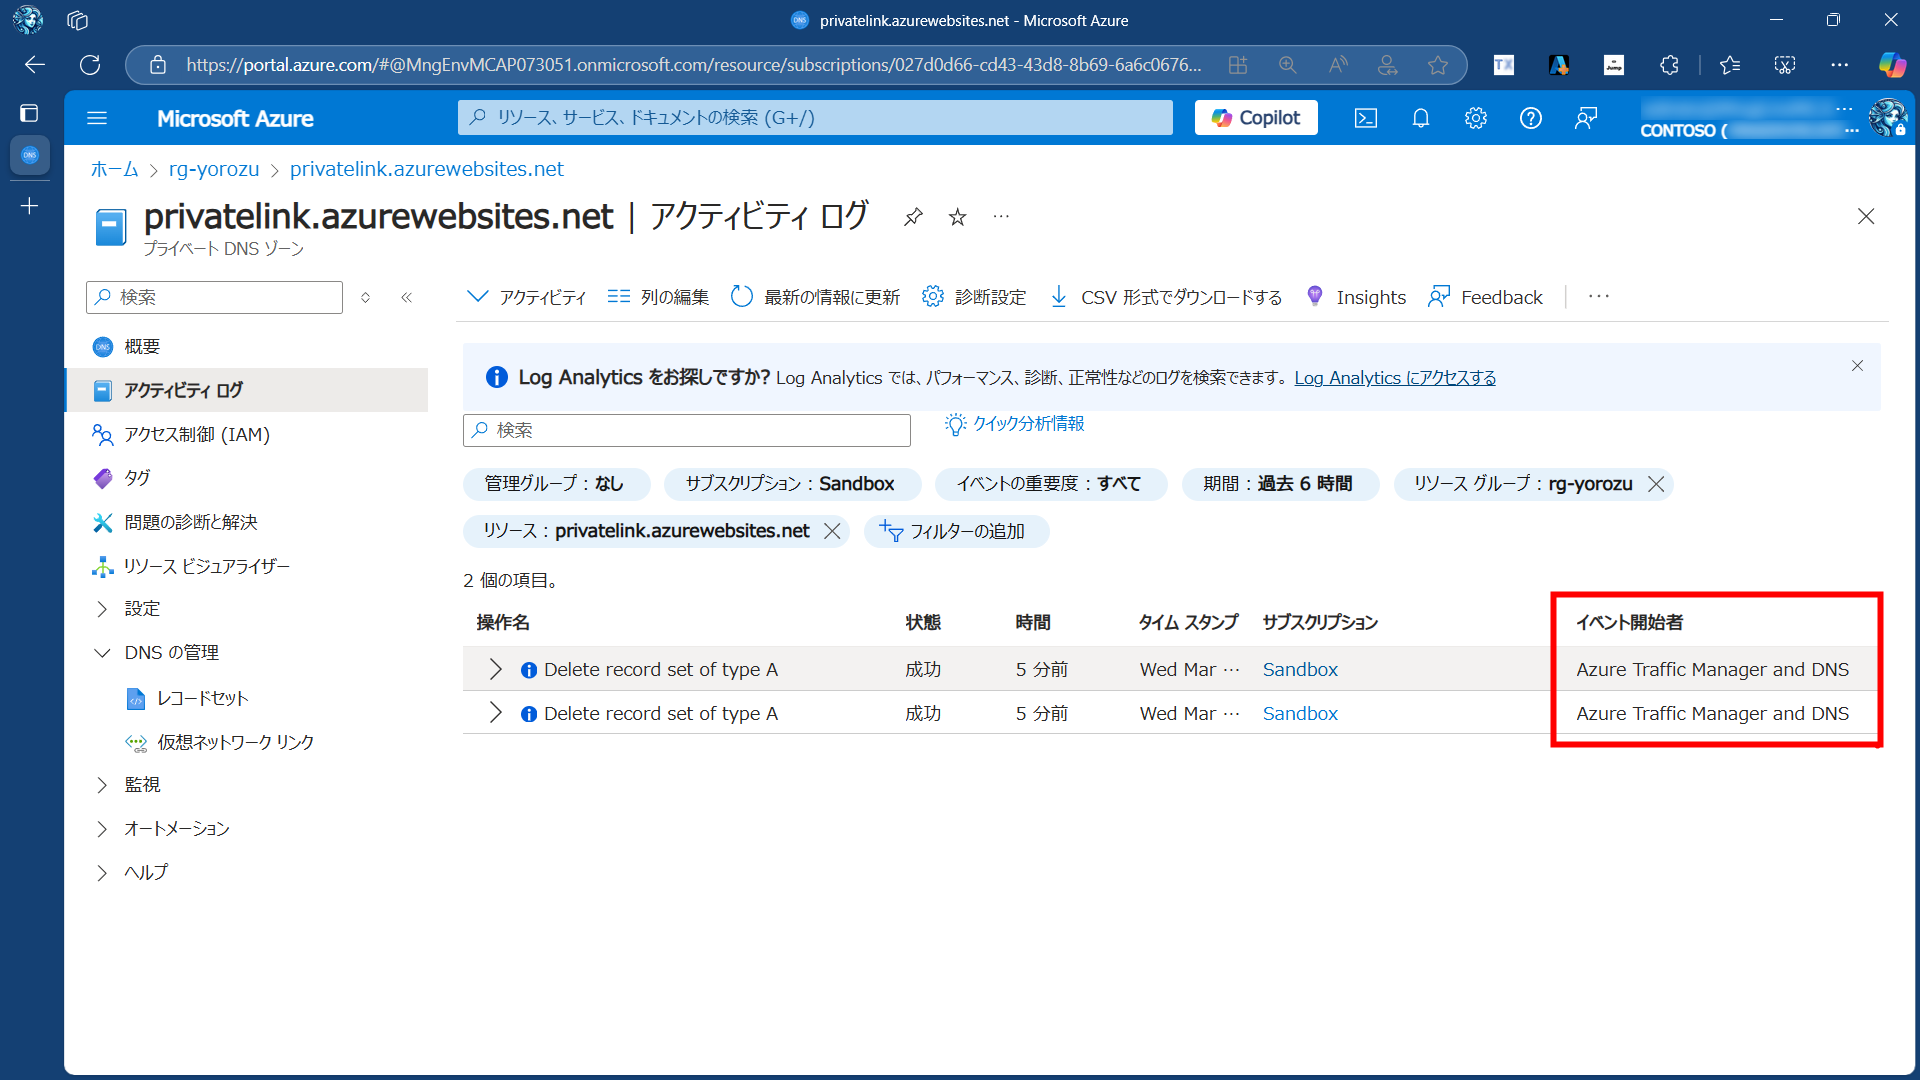Click the refresh latest information icon
The height and width of the screenshot is (1080, 1920).
742,297
